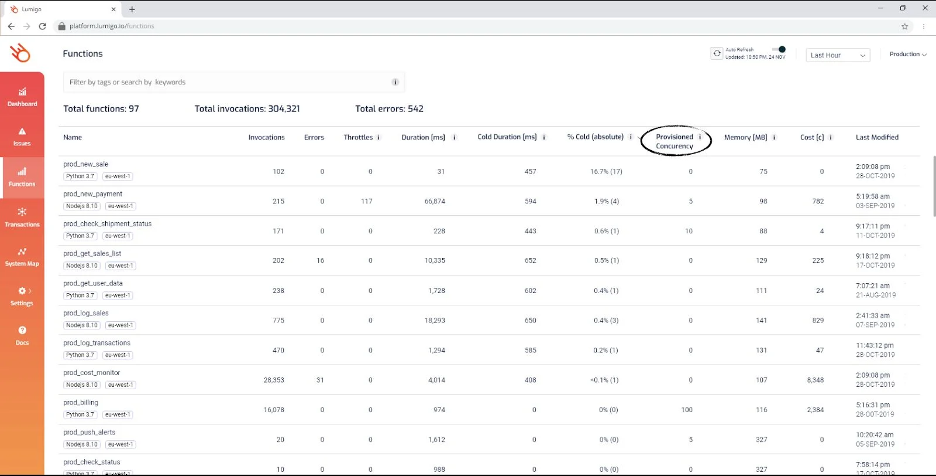Screen dimensions: 936x476
Task: Expand the Settings sidebar menu
Action: [22, 295]
